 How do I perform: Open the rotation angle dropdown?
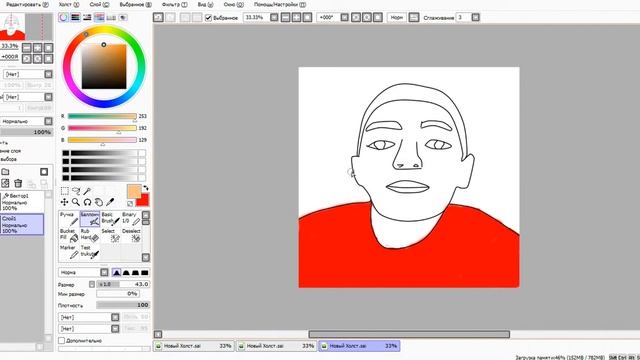click(x=344, y=17)
